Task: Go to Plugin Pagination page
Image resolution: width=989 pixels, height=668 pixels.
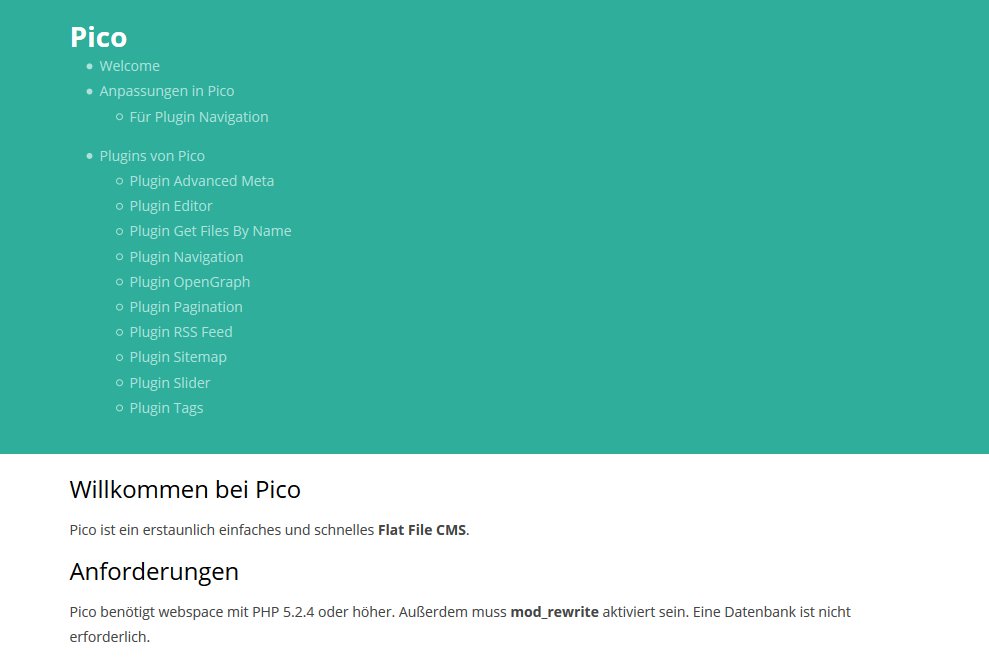Action: (185, 307)
